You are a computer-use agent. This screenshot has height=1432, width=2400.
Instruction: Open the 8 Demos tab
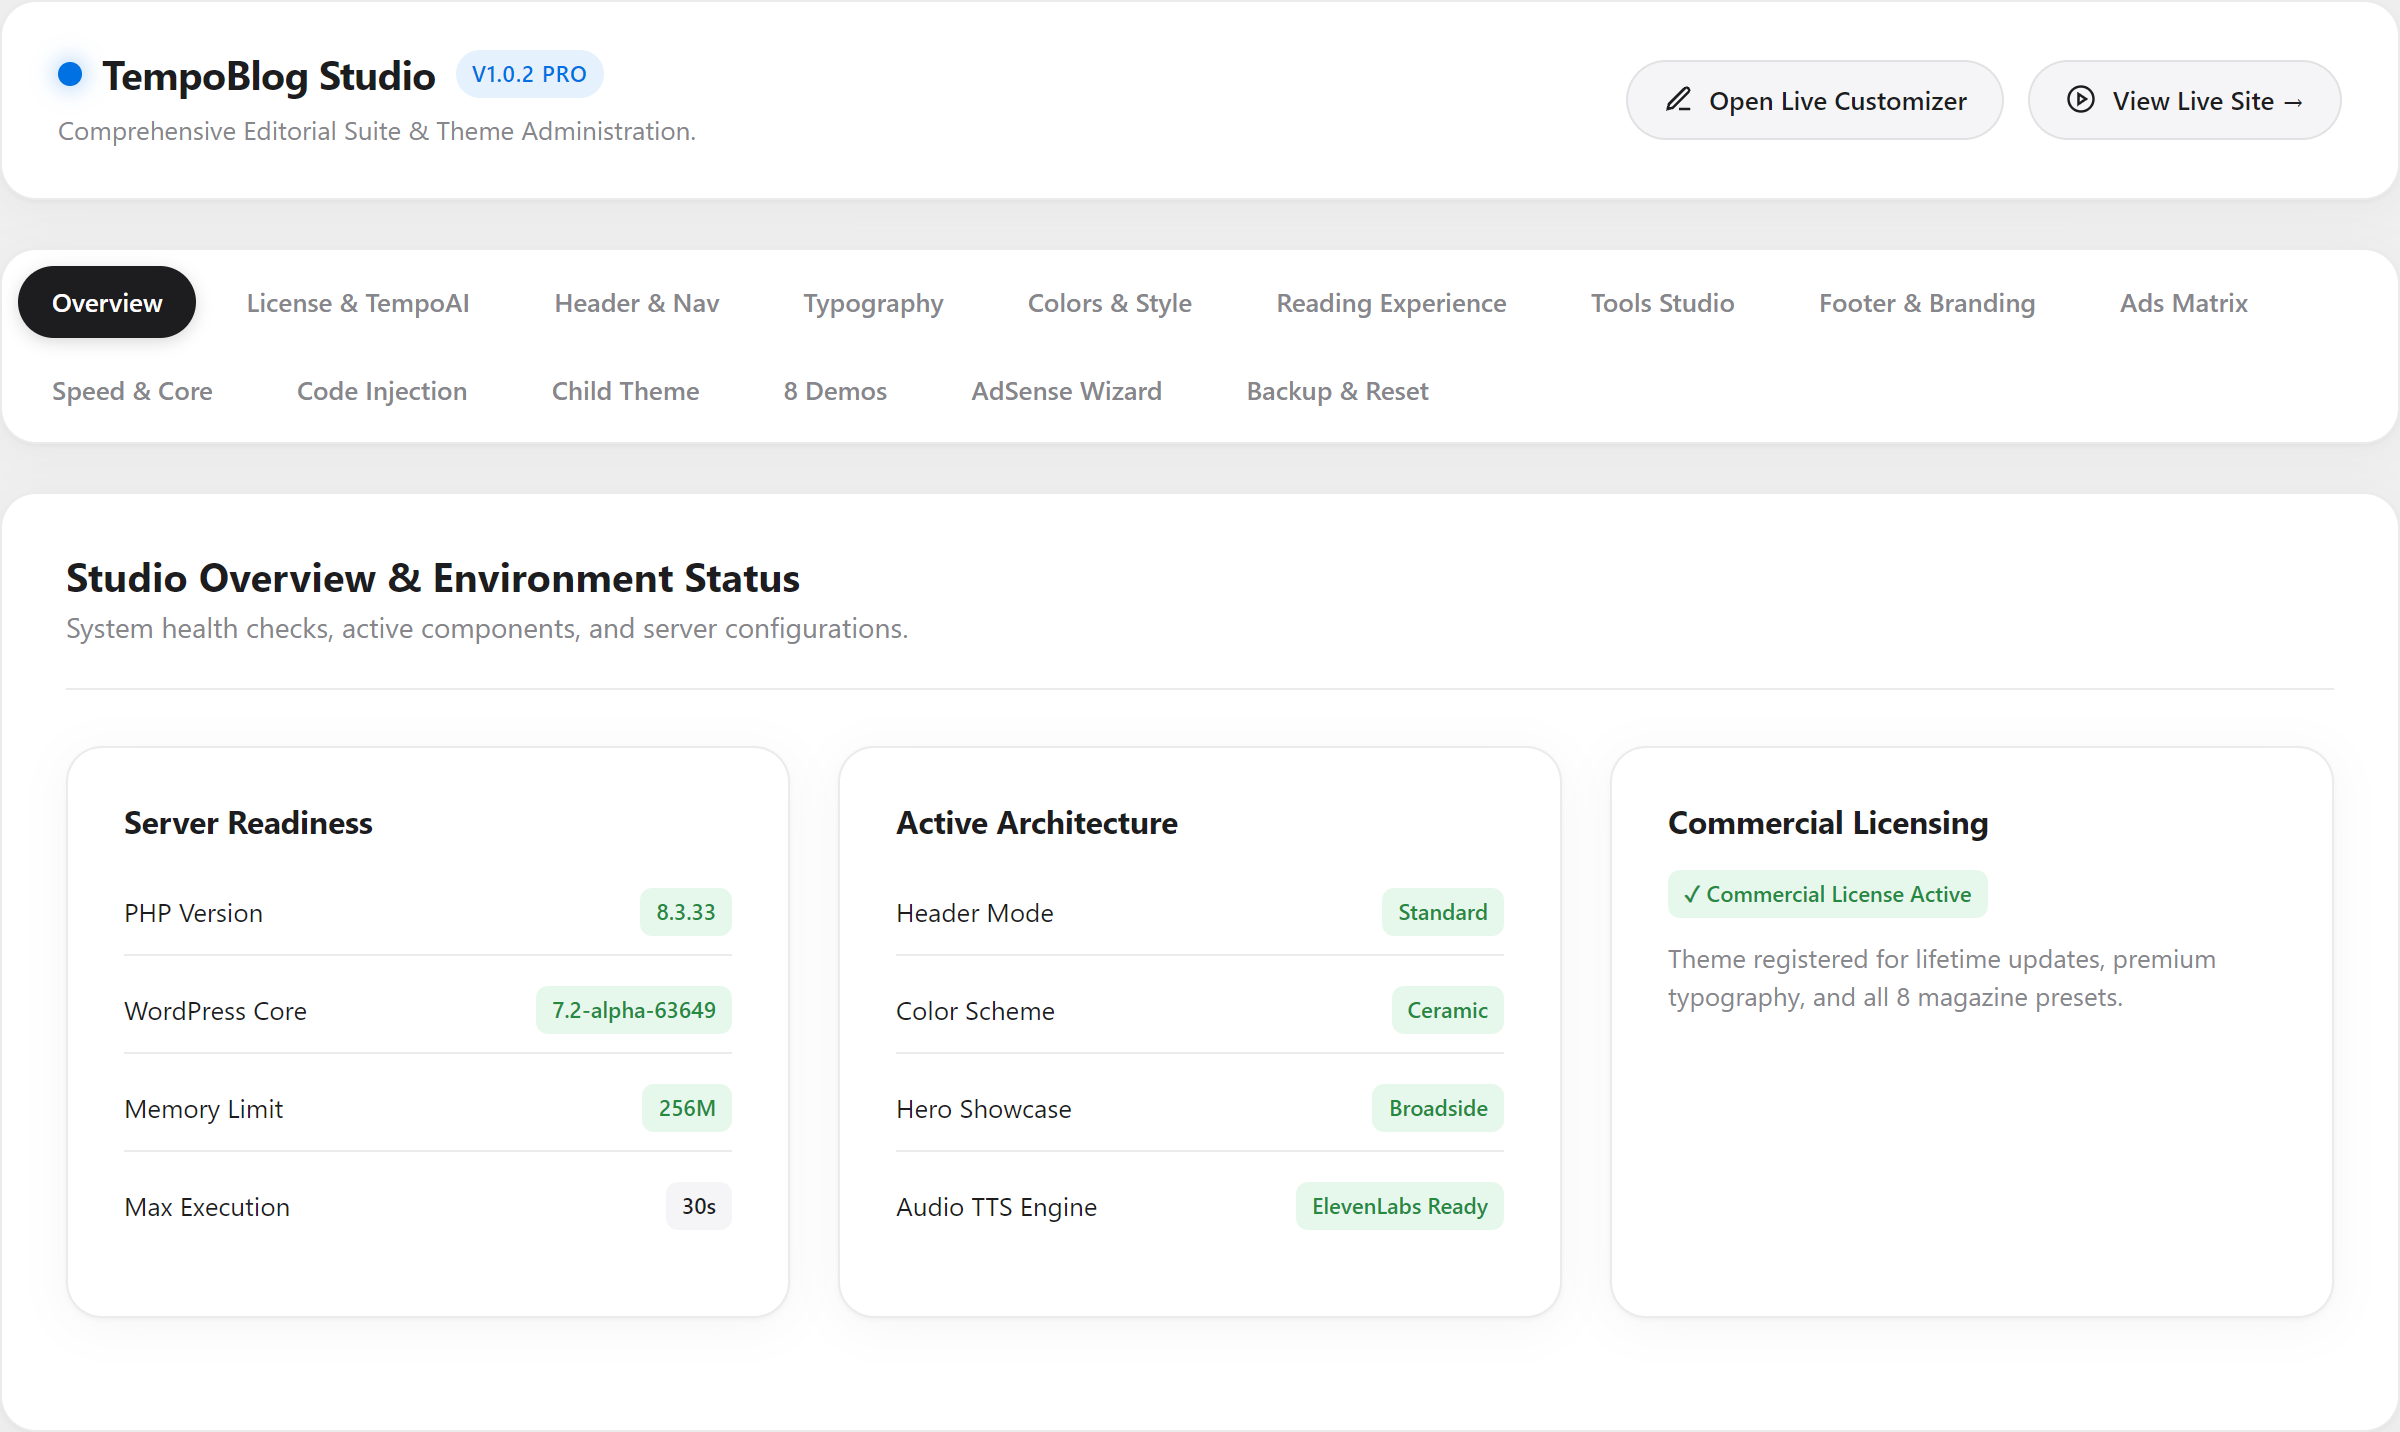click(835, 390)
